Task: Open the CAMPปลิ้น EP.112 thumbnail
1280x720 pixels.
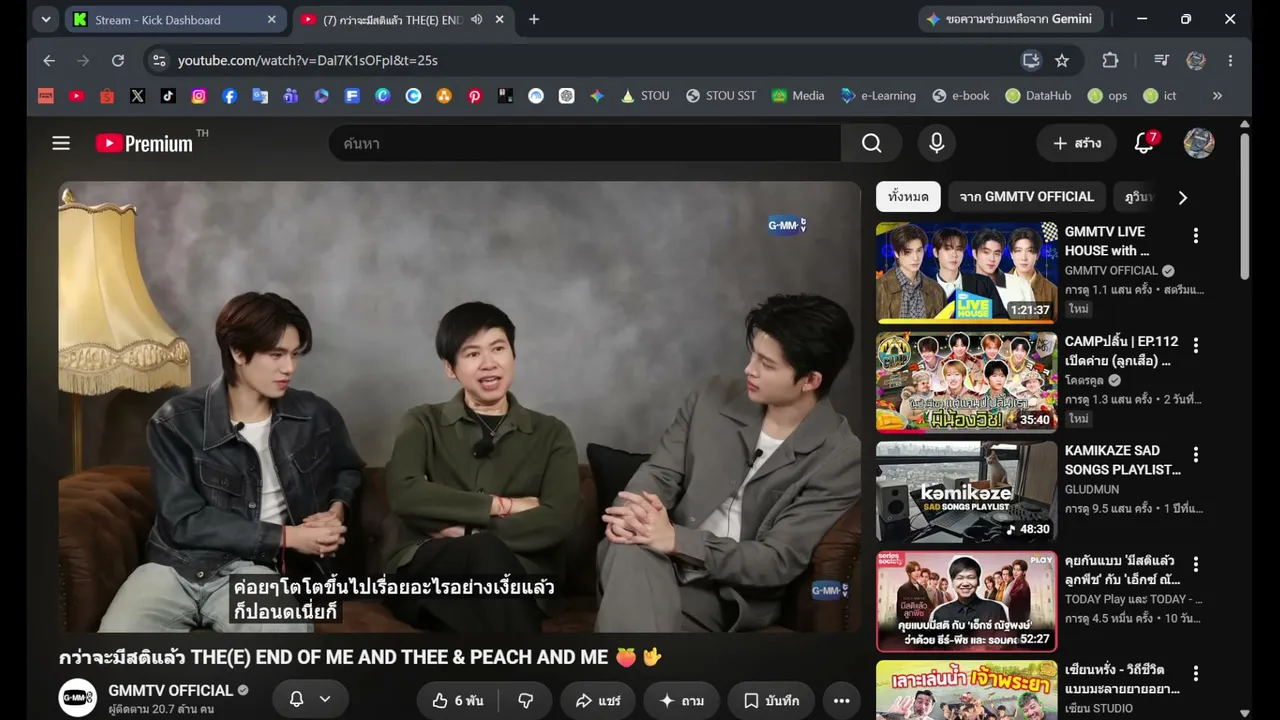Action: click(x=966, y=382)
